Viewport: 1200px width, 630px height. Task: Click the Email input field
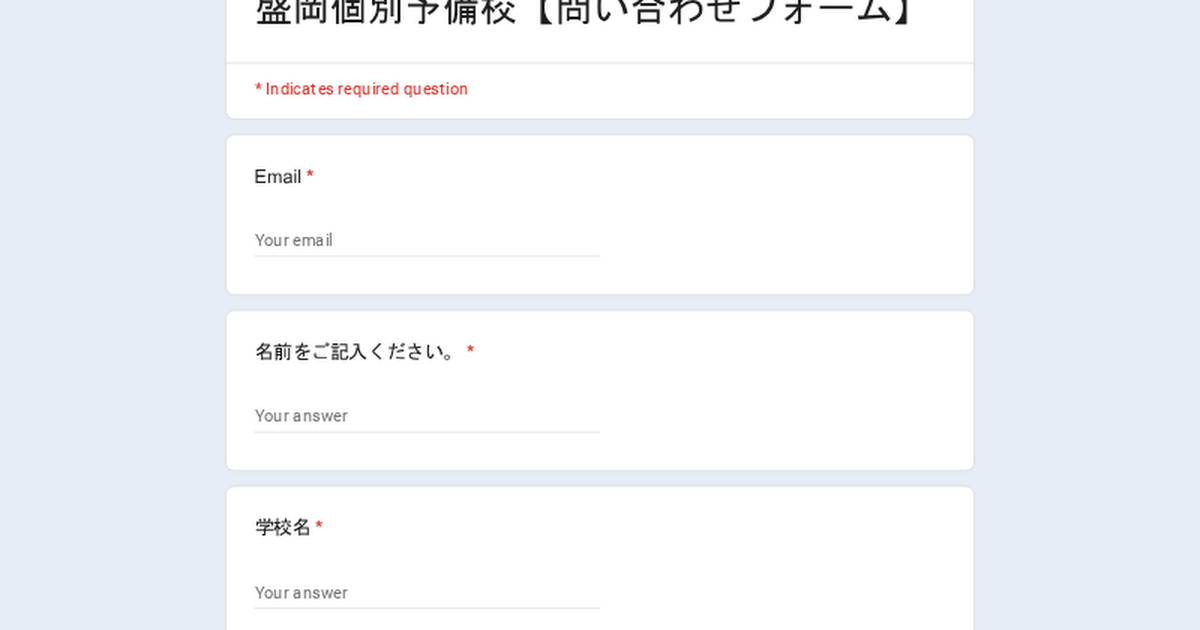[426, 240]
